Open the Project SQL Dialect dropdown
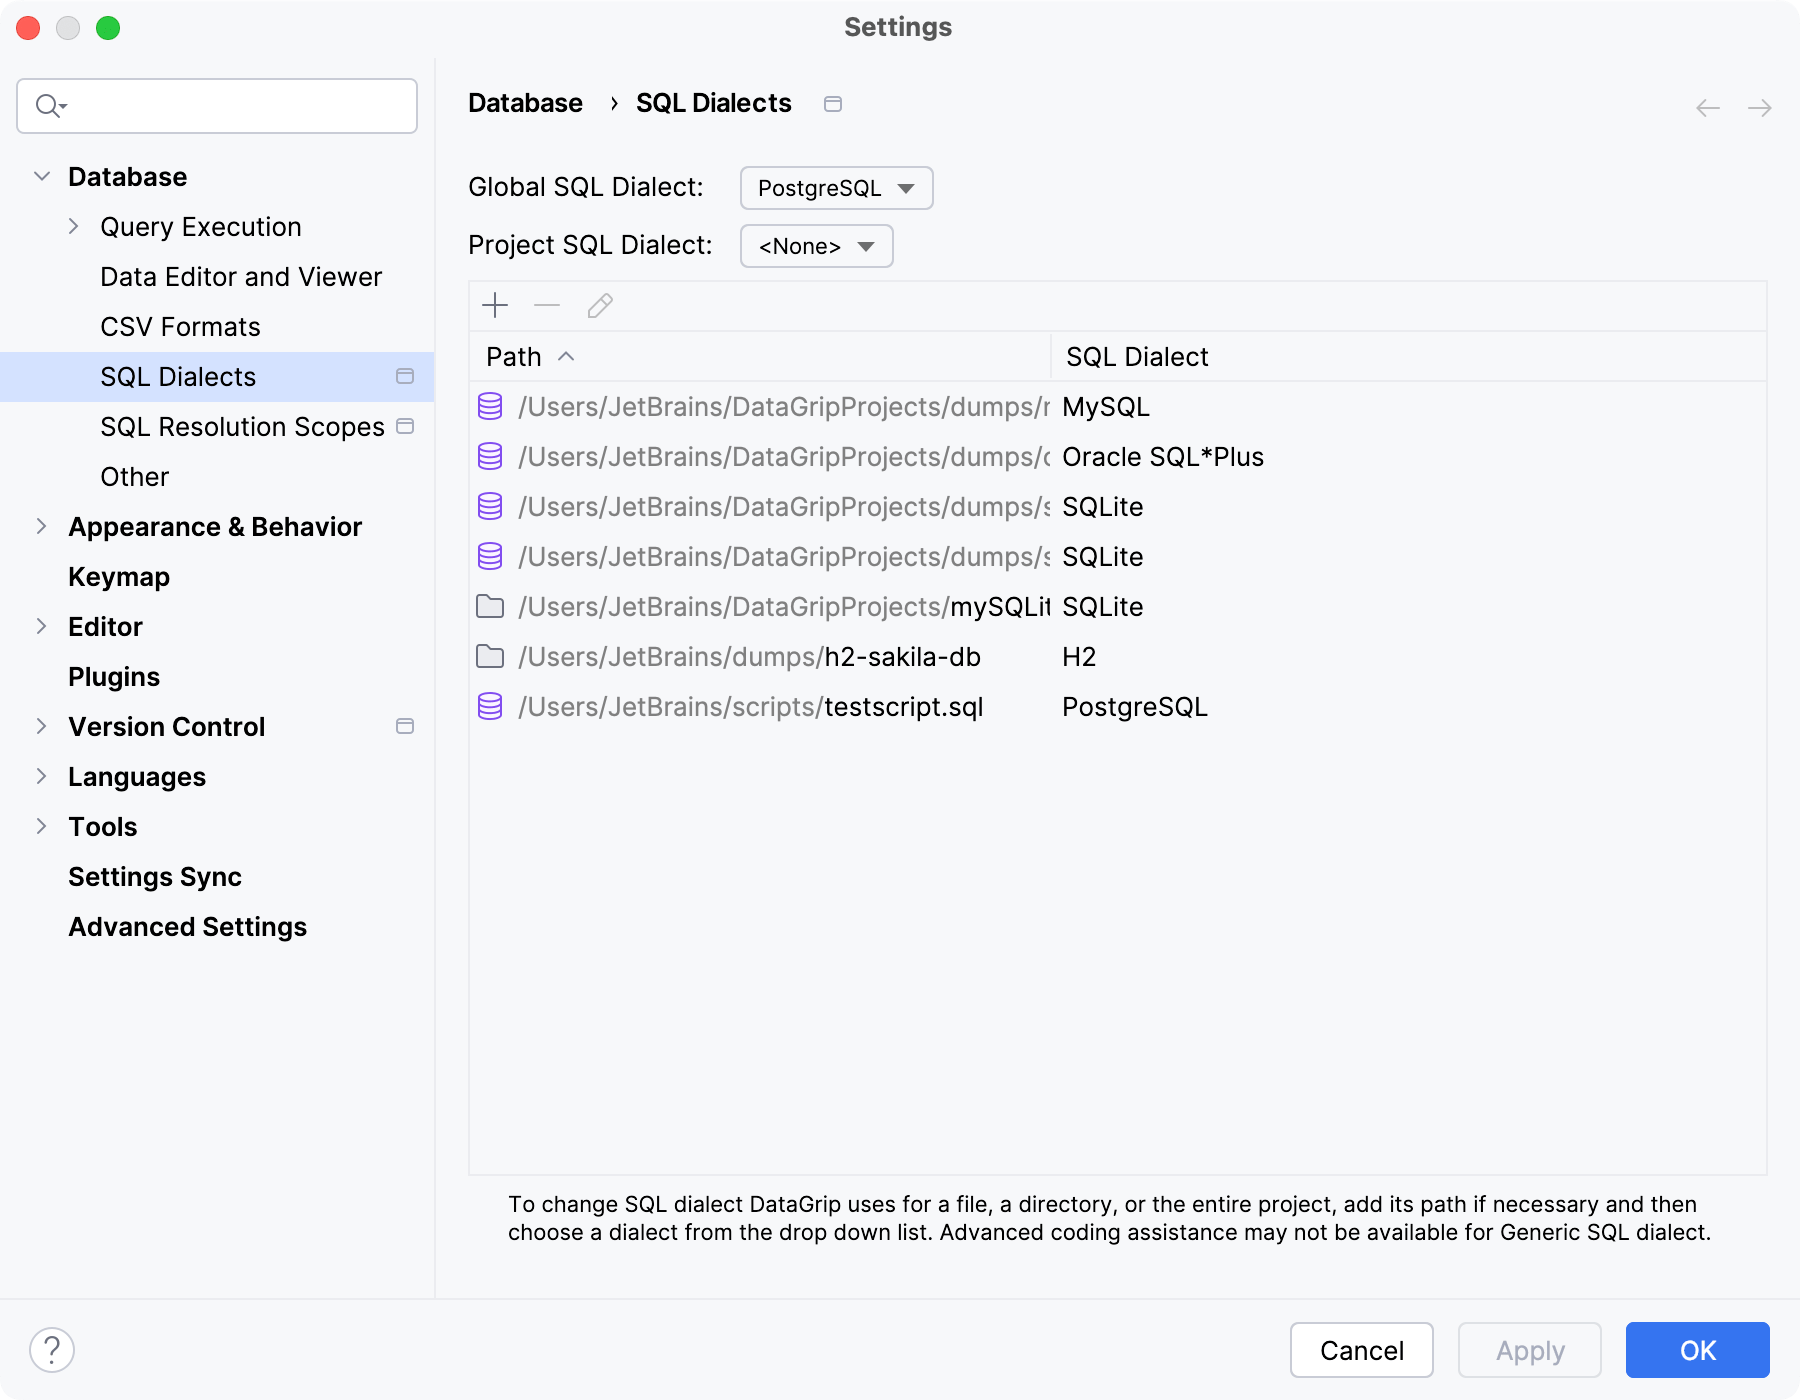The image size is (1800, 1400). [815, 246]
